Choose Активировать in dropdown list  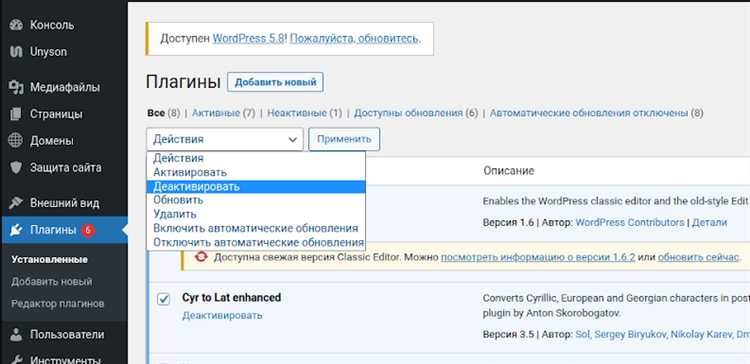click(256, 172)
